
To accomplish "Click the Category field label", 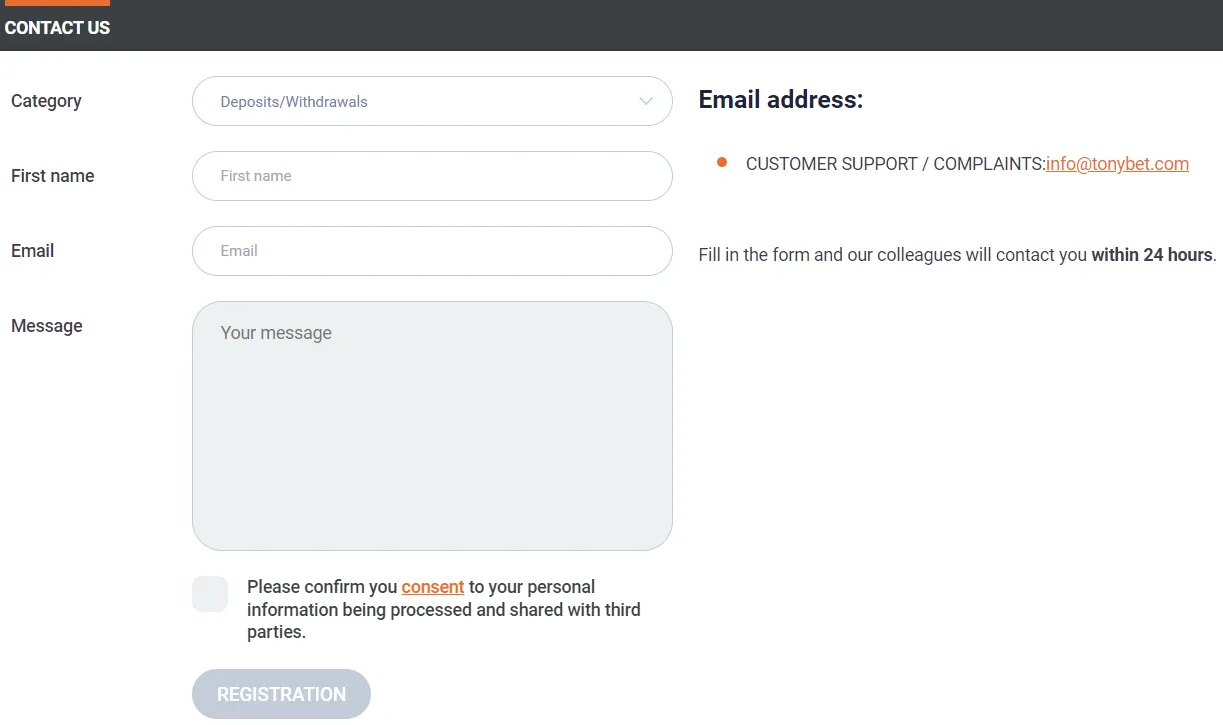I will coord(46,101).
